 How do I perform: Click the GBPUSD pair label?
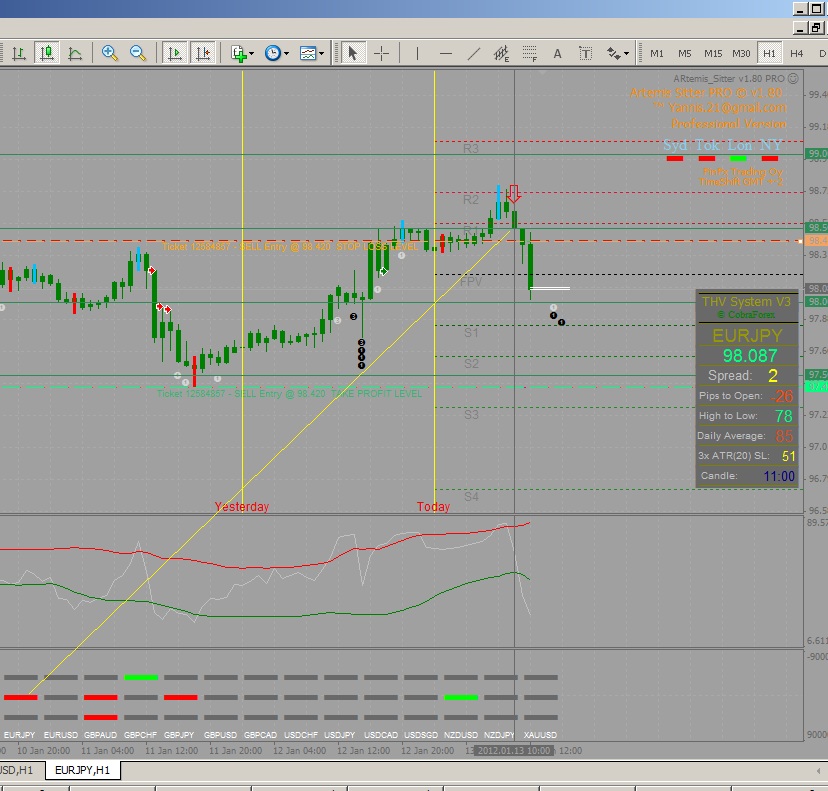click(220, 734)
